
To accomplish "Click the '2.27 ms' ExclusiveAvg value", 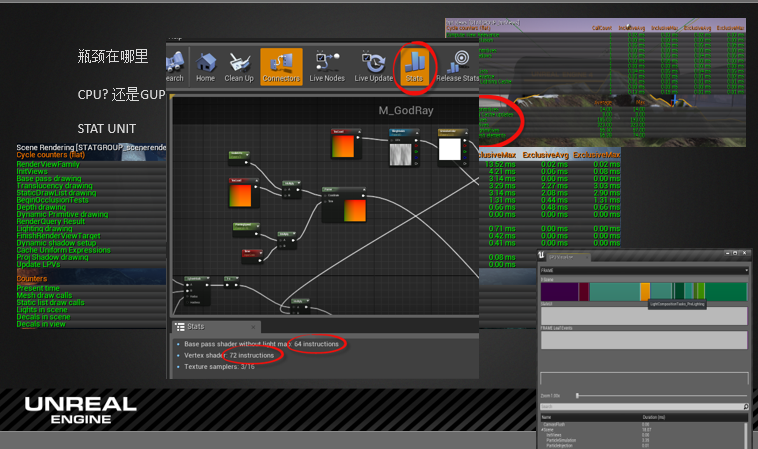I will point(554,186).
